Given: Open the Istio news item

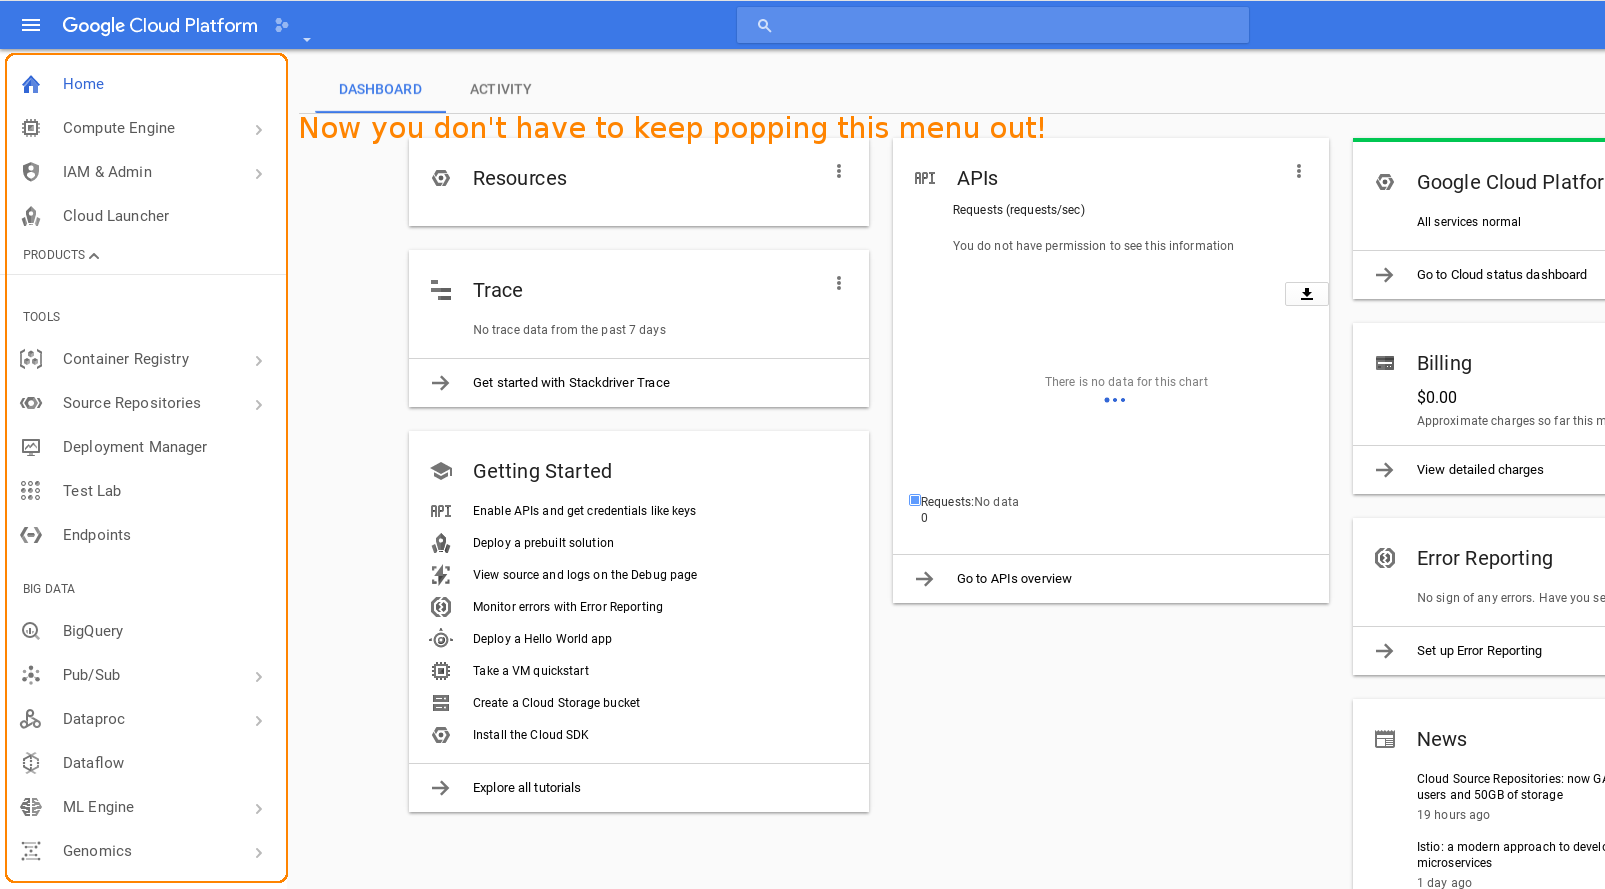Looking at the screenshot, I should coord(1511,855).
